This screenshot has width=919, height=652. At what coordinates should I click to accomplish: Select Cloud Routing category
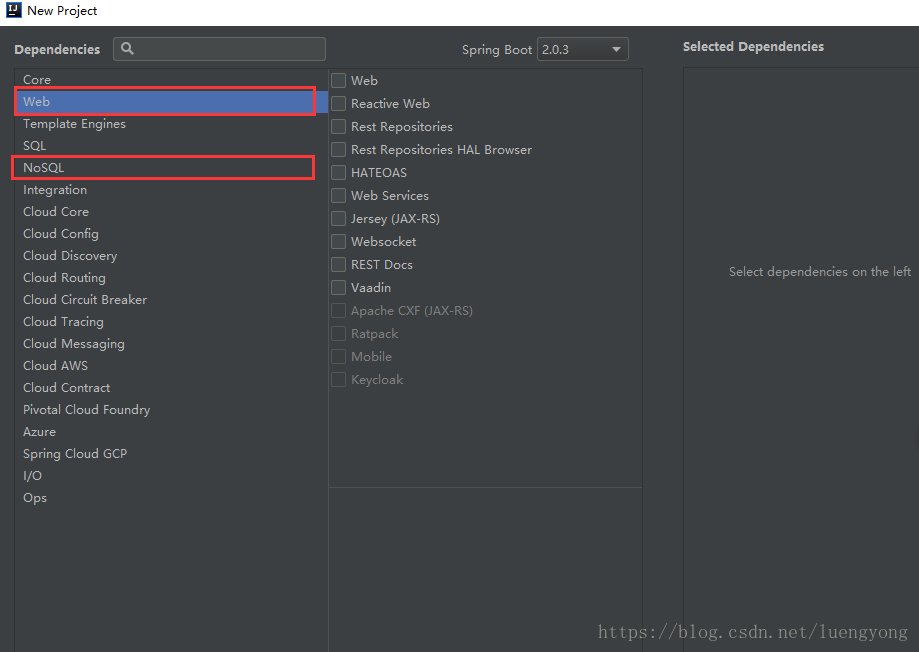click(171, 277)
